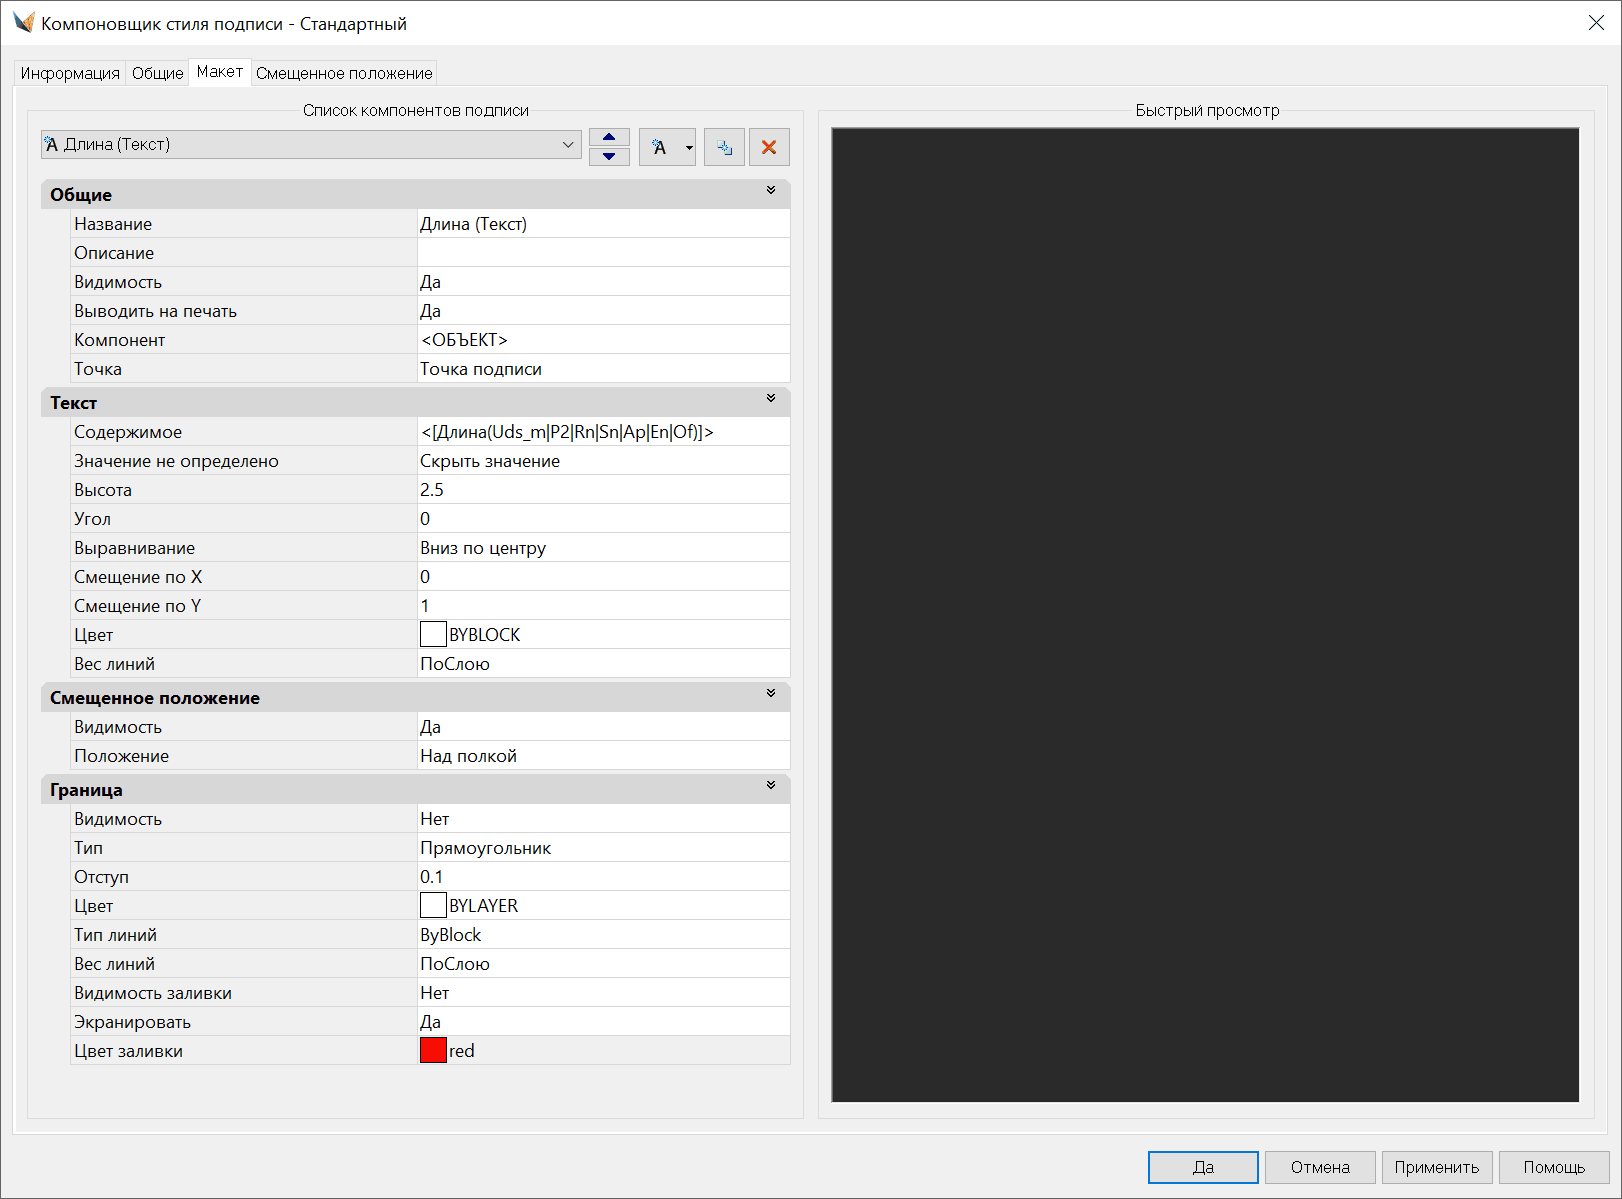Move the component down in the list
The height and width of the screenshot is (1199, 1622).
coord(609,156)
